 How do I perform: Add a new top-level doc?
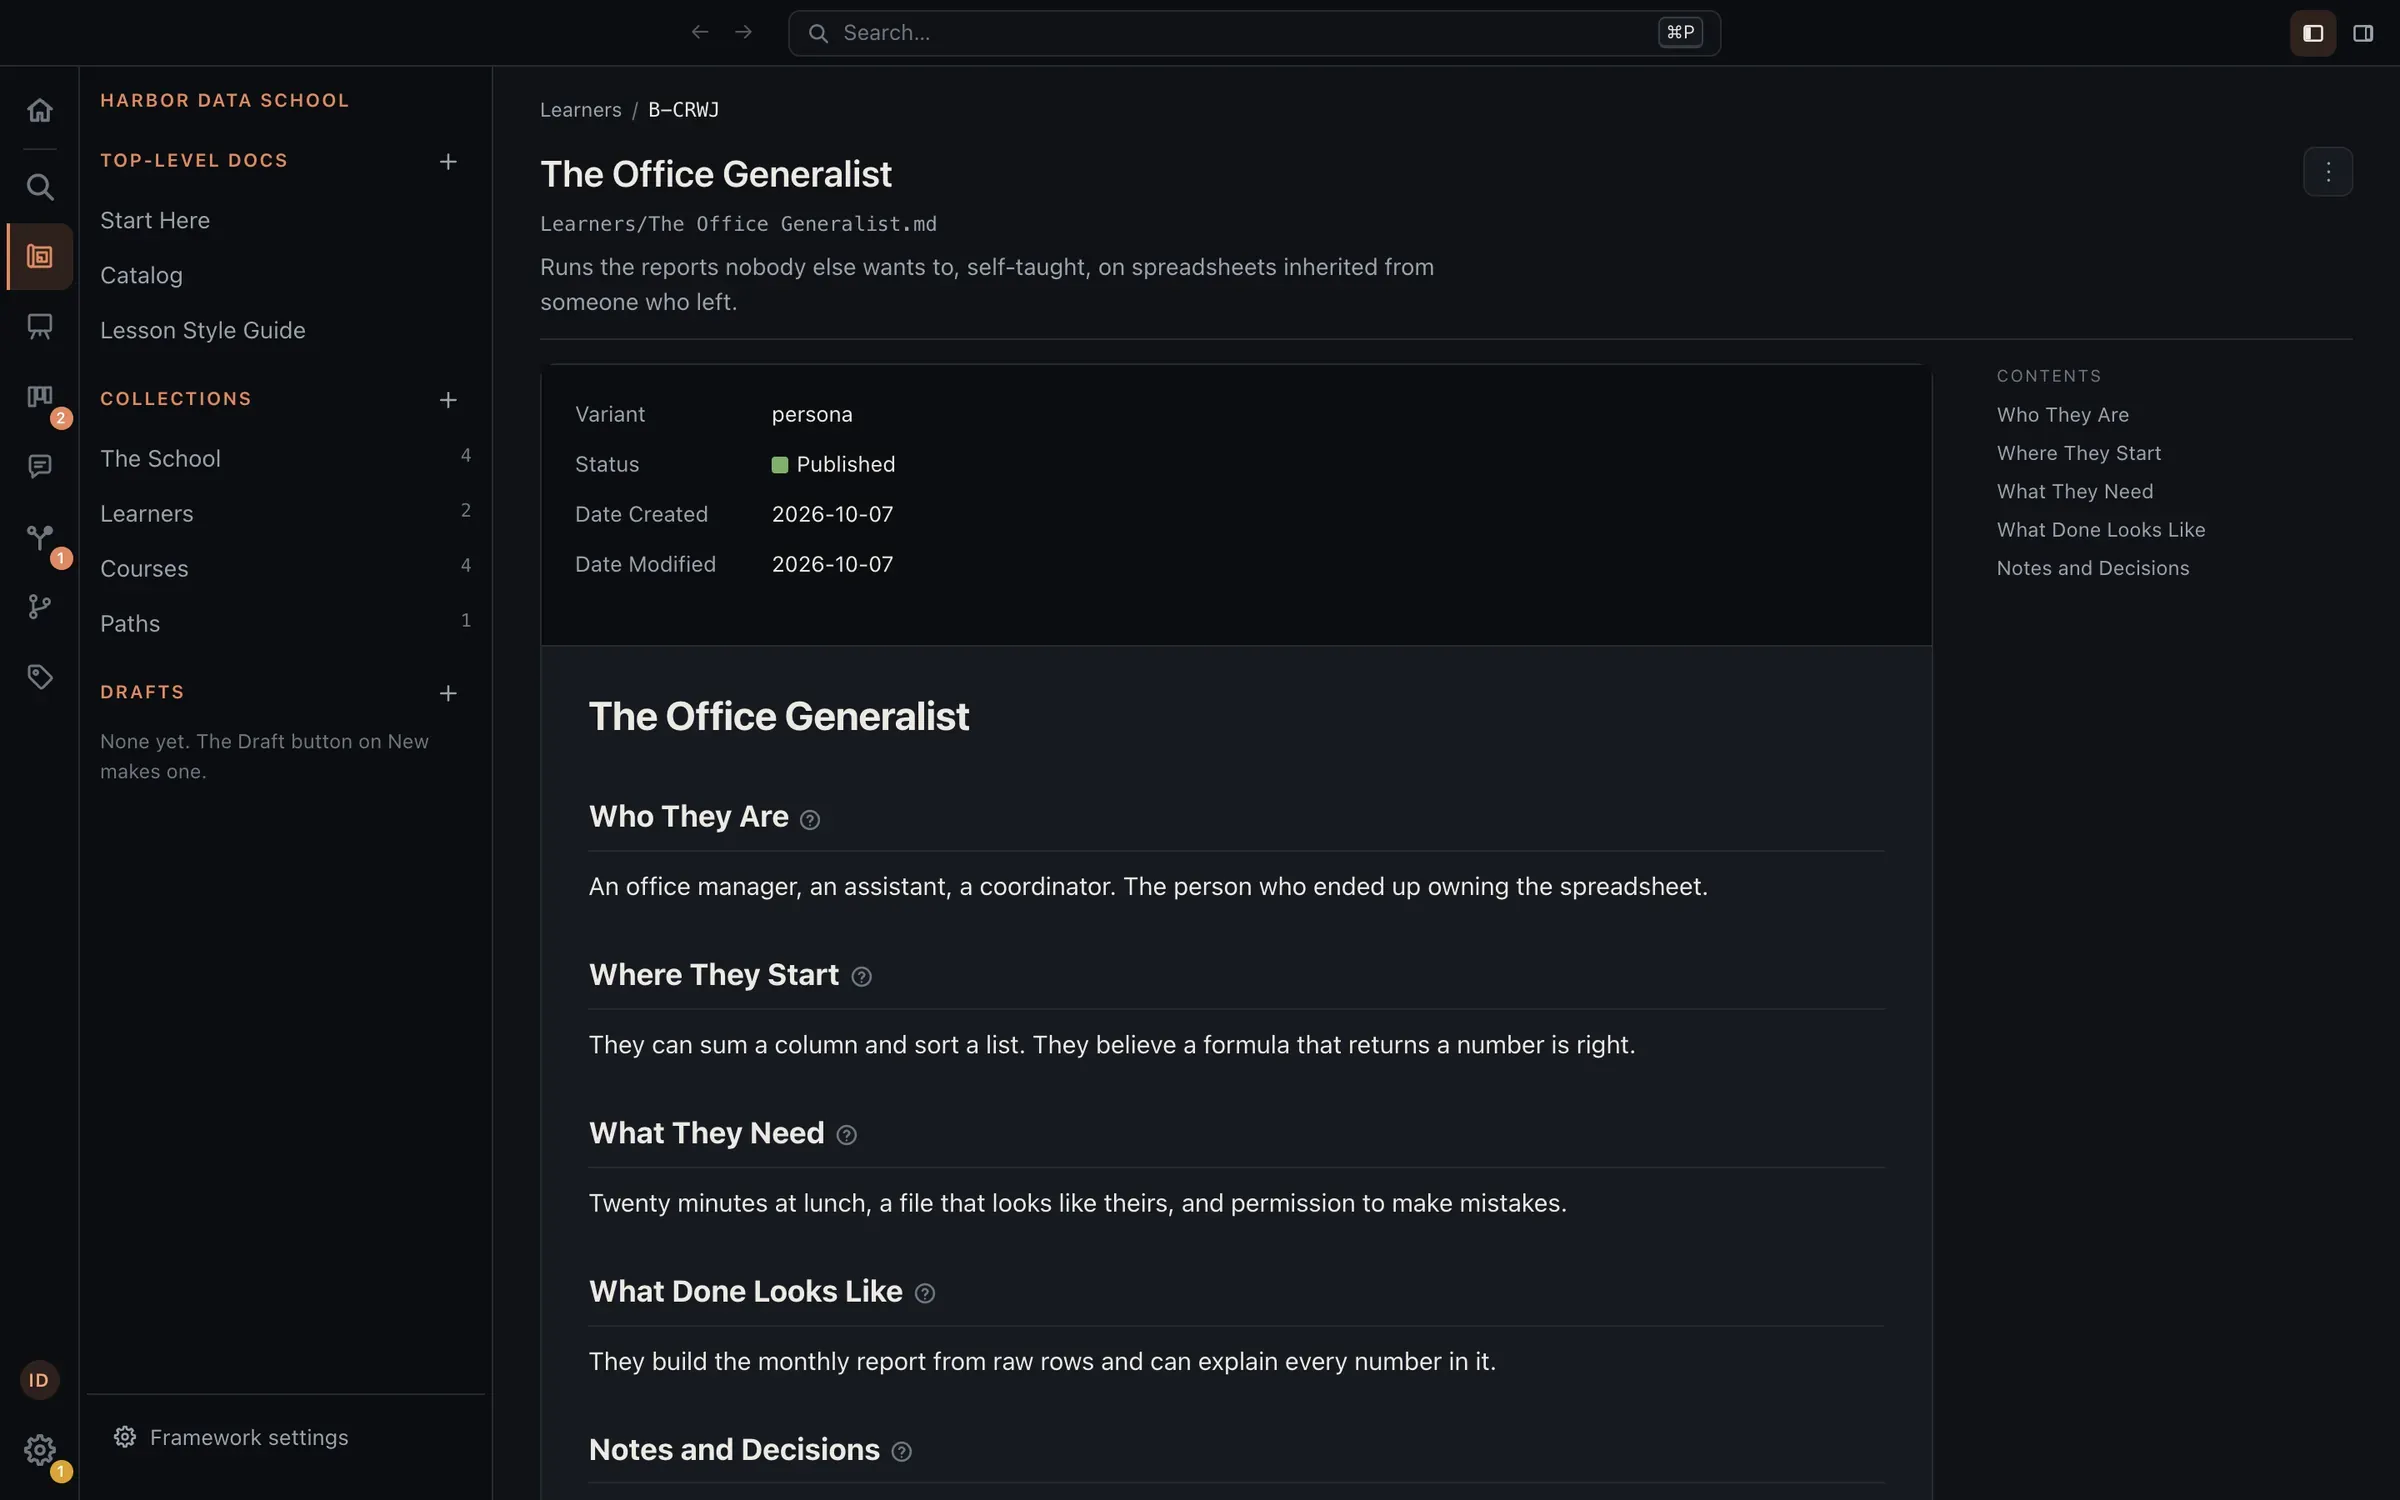(448, 161)
